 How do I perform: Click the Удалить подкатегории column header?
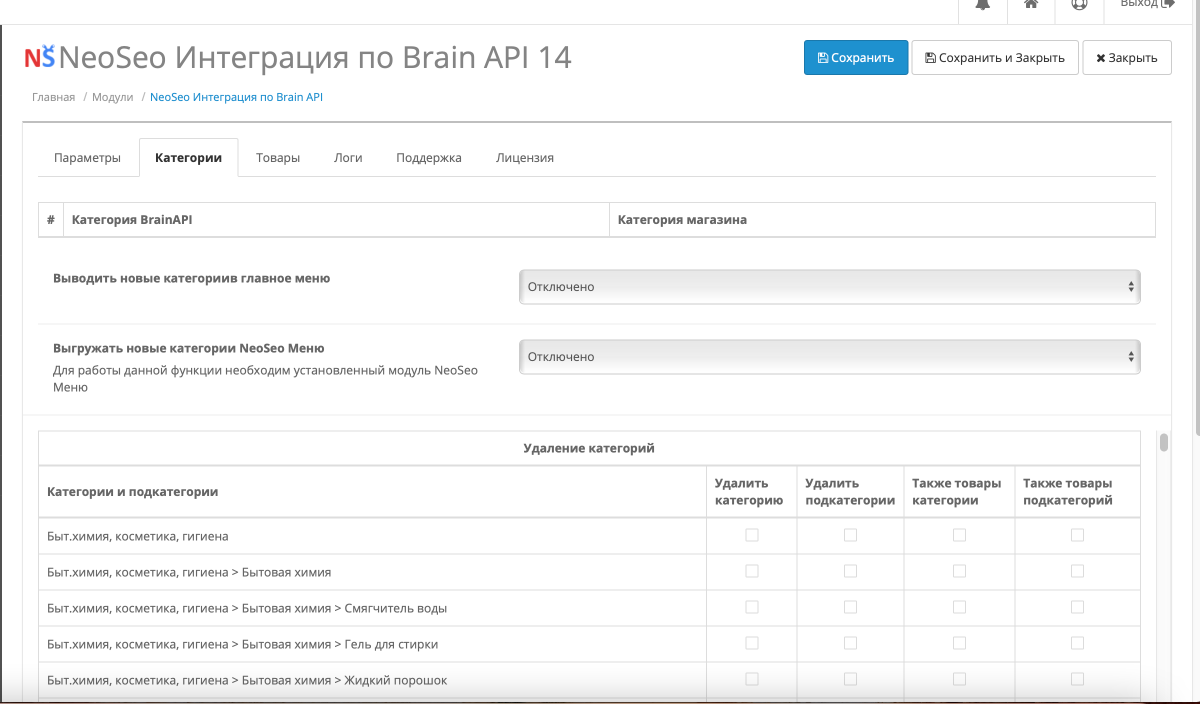pos(850,492)
